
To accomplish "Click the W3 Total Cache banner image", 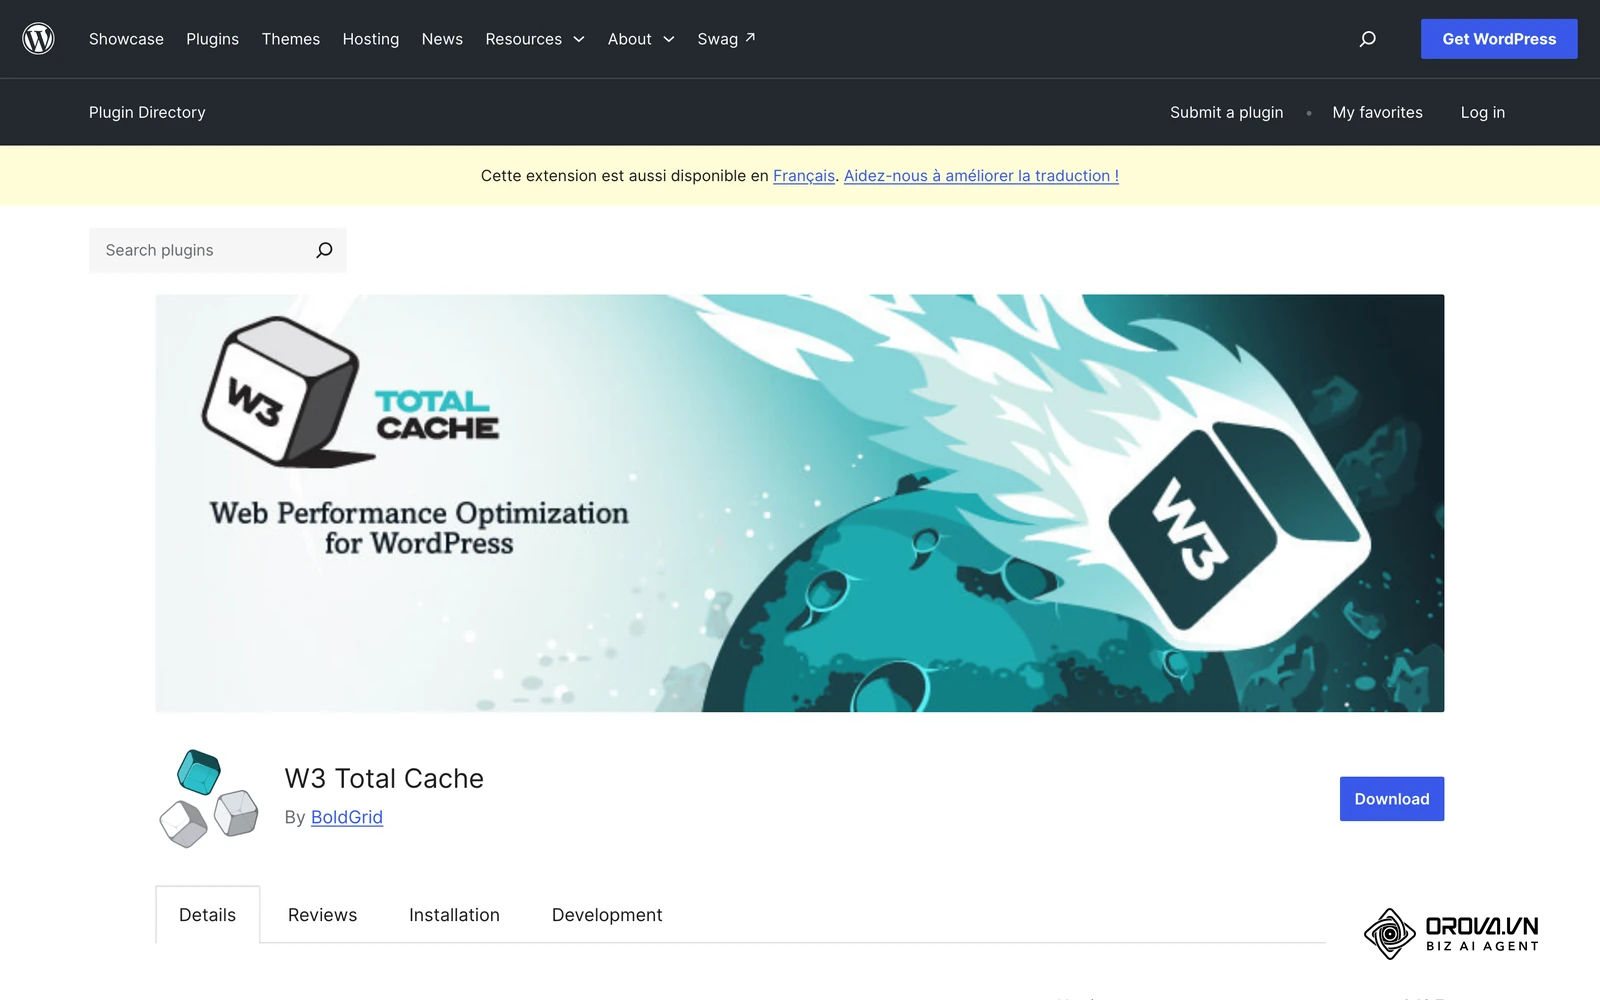I will coord(800,503).
